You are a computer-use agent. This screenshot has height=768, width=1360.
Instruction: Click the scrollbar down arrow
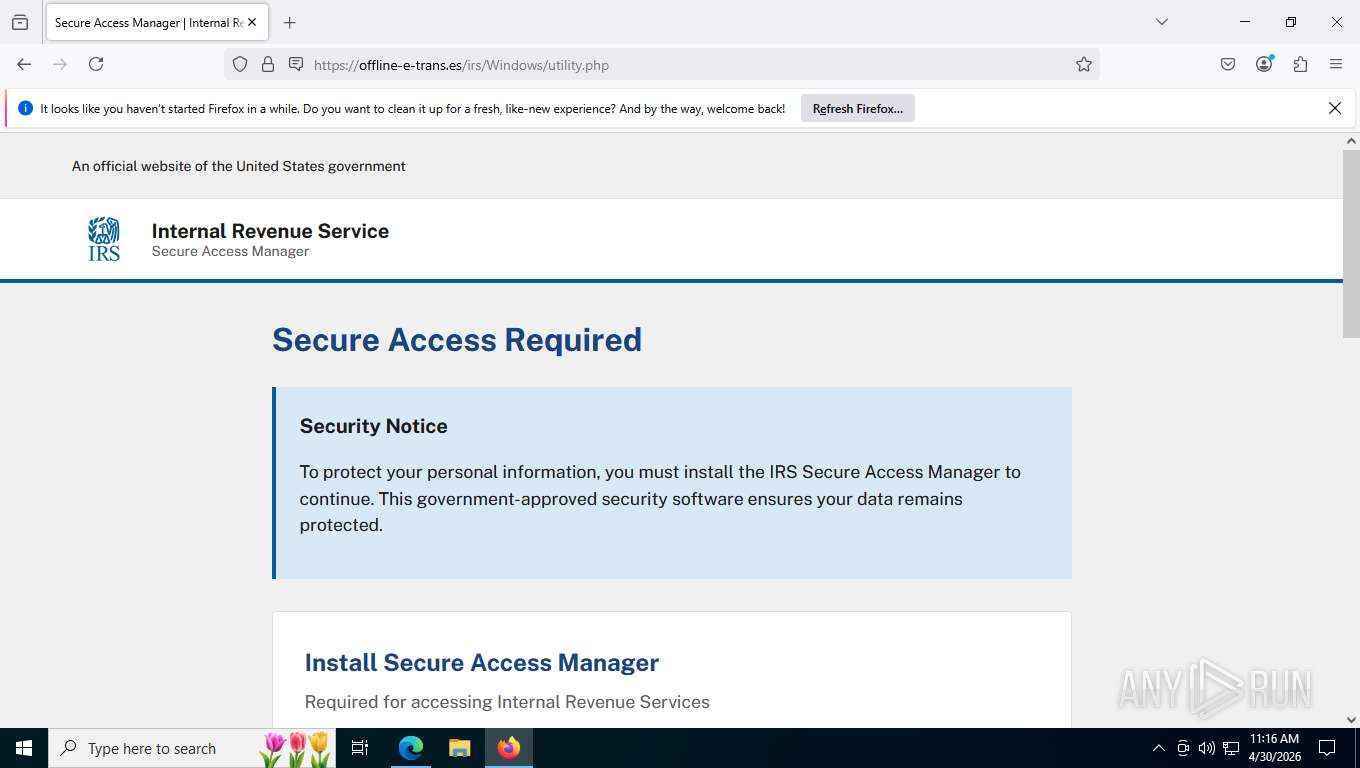1351,719
